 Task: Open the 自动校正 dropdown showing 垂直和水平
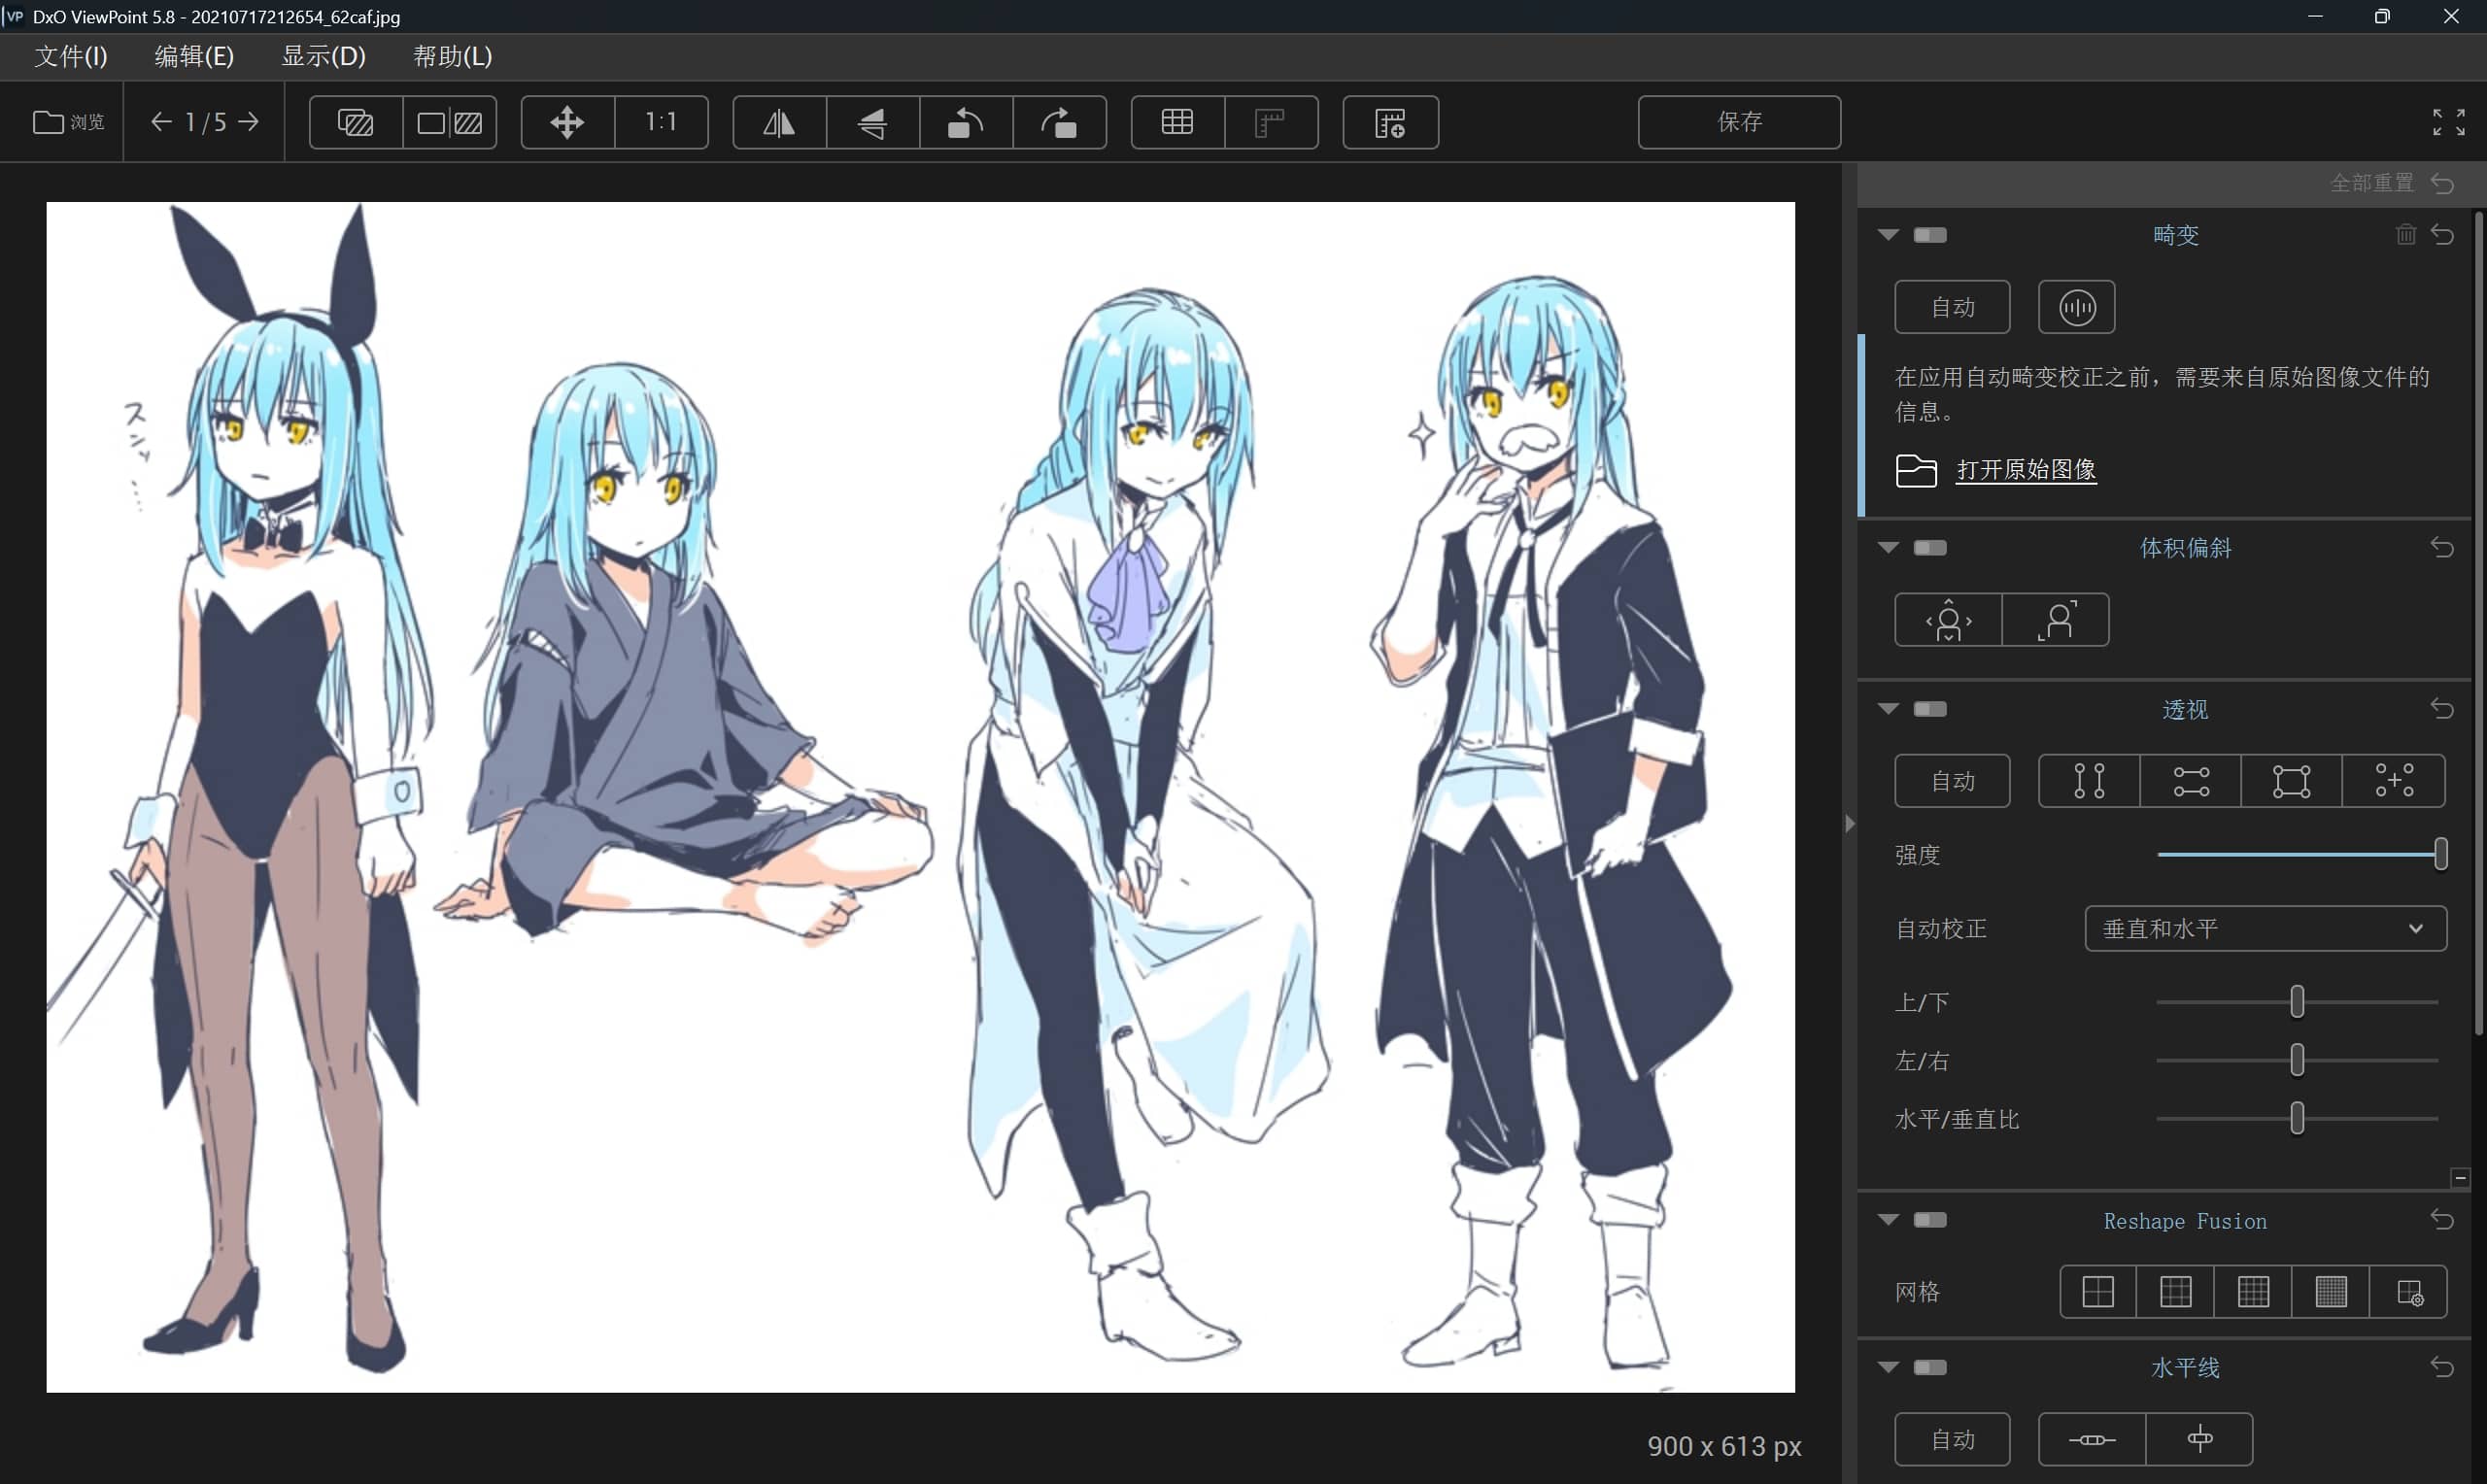pyautogui.click(x=2265, y=929)
